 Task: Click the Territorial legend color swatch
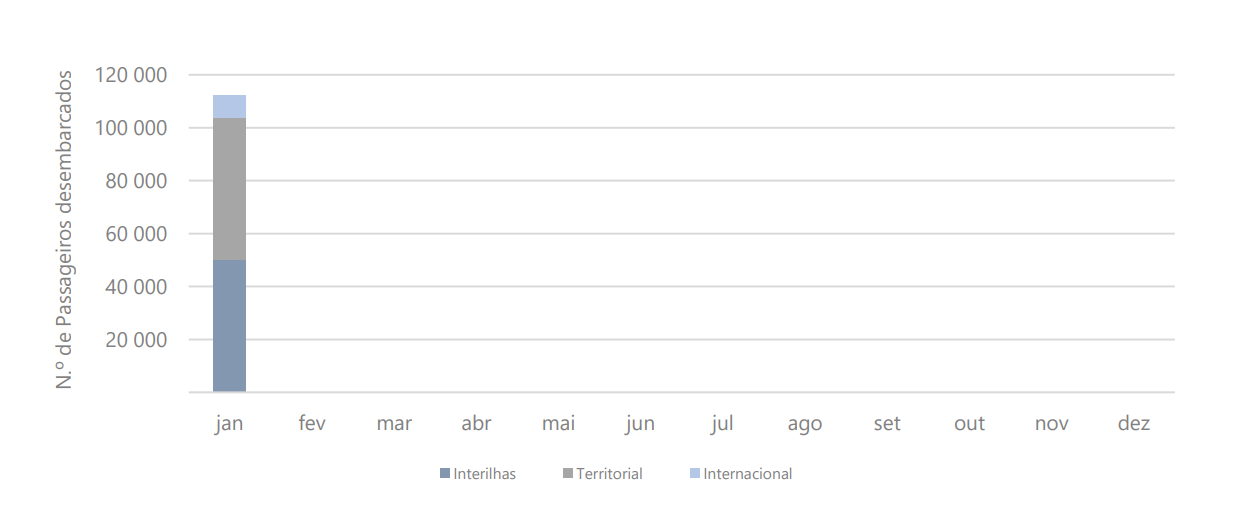[569, 474]
